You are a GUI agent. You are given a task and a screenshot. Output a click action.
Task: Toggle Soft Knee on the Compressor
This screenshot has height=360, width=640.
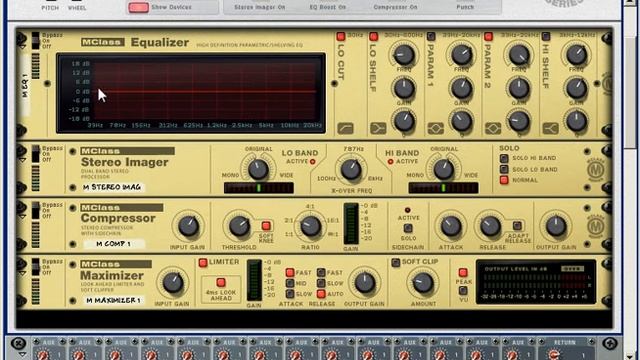tap(266, 226)
